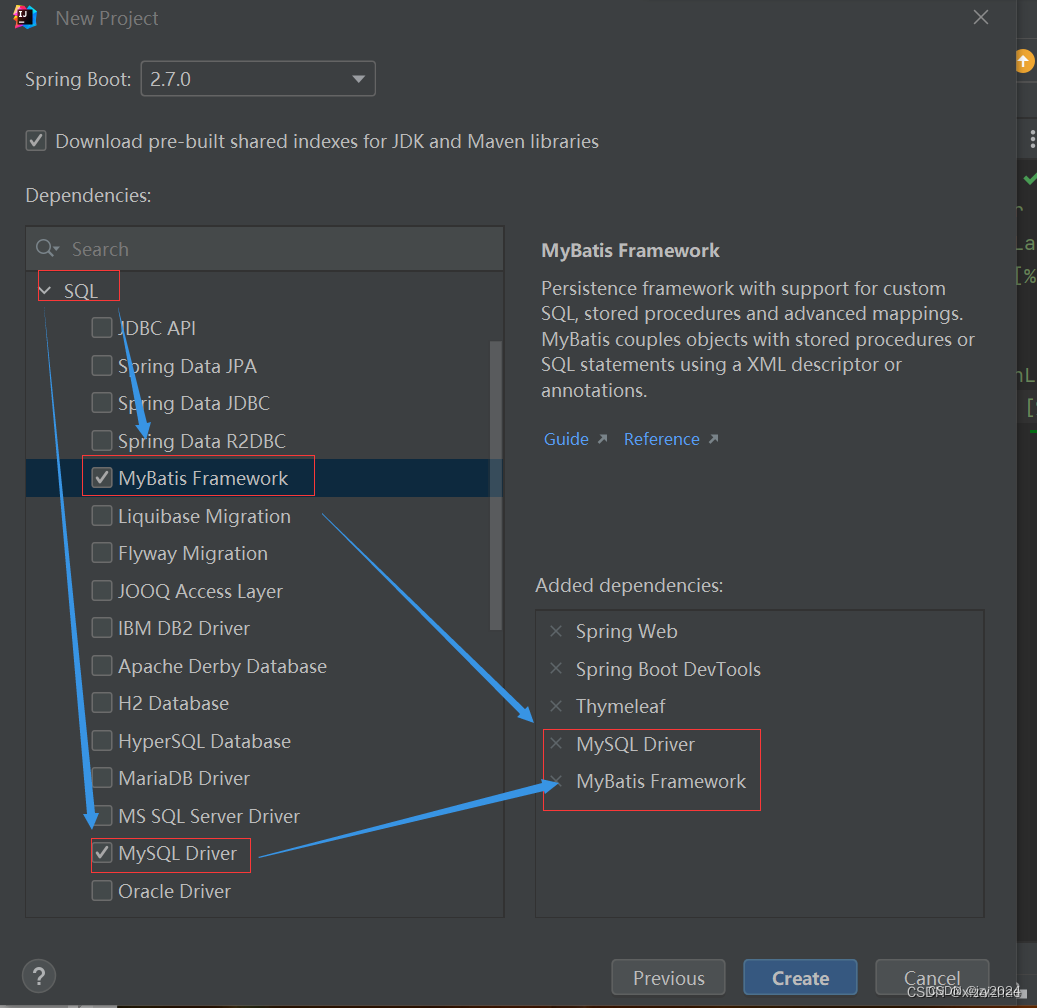Image resolution: width=1037 pixels, height=1008 pixels.
Task: Select 'MySQL Driver' in added dependencies list
Action: [x=635, y=744]
